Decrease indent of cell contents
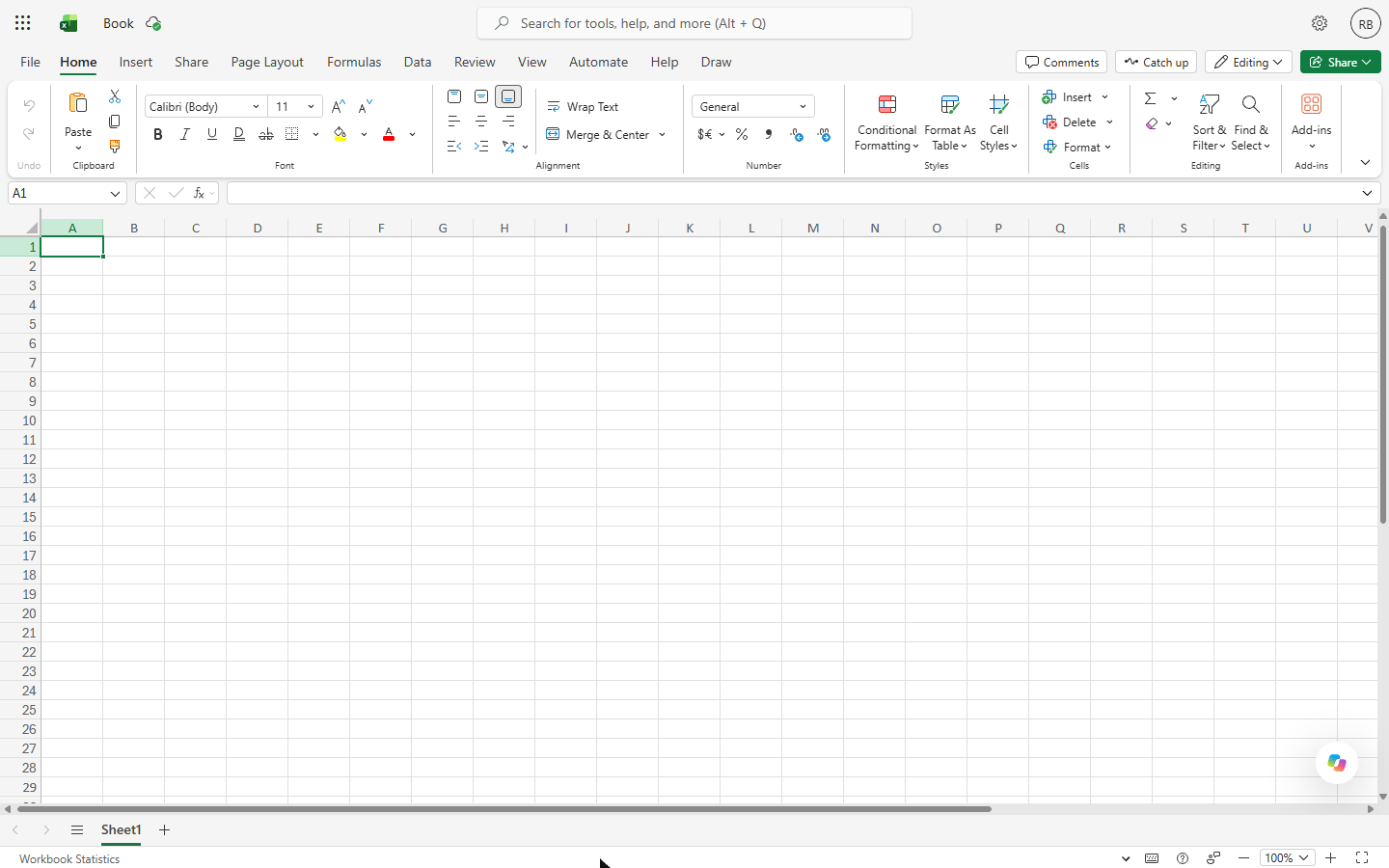Viewport: 1389px width, 868px height. pos(454,146)
